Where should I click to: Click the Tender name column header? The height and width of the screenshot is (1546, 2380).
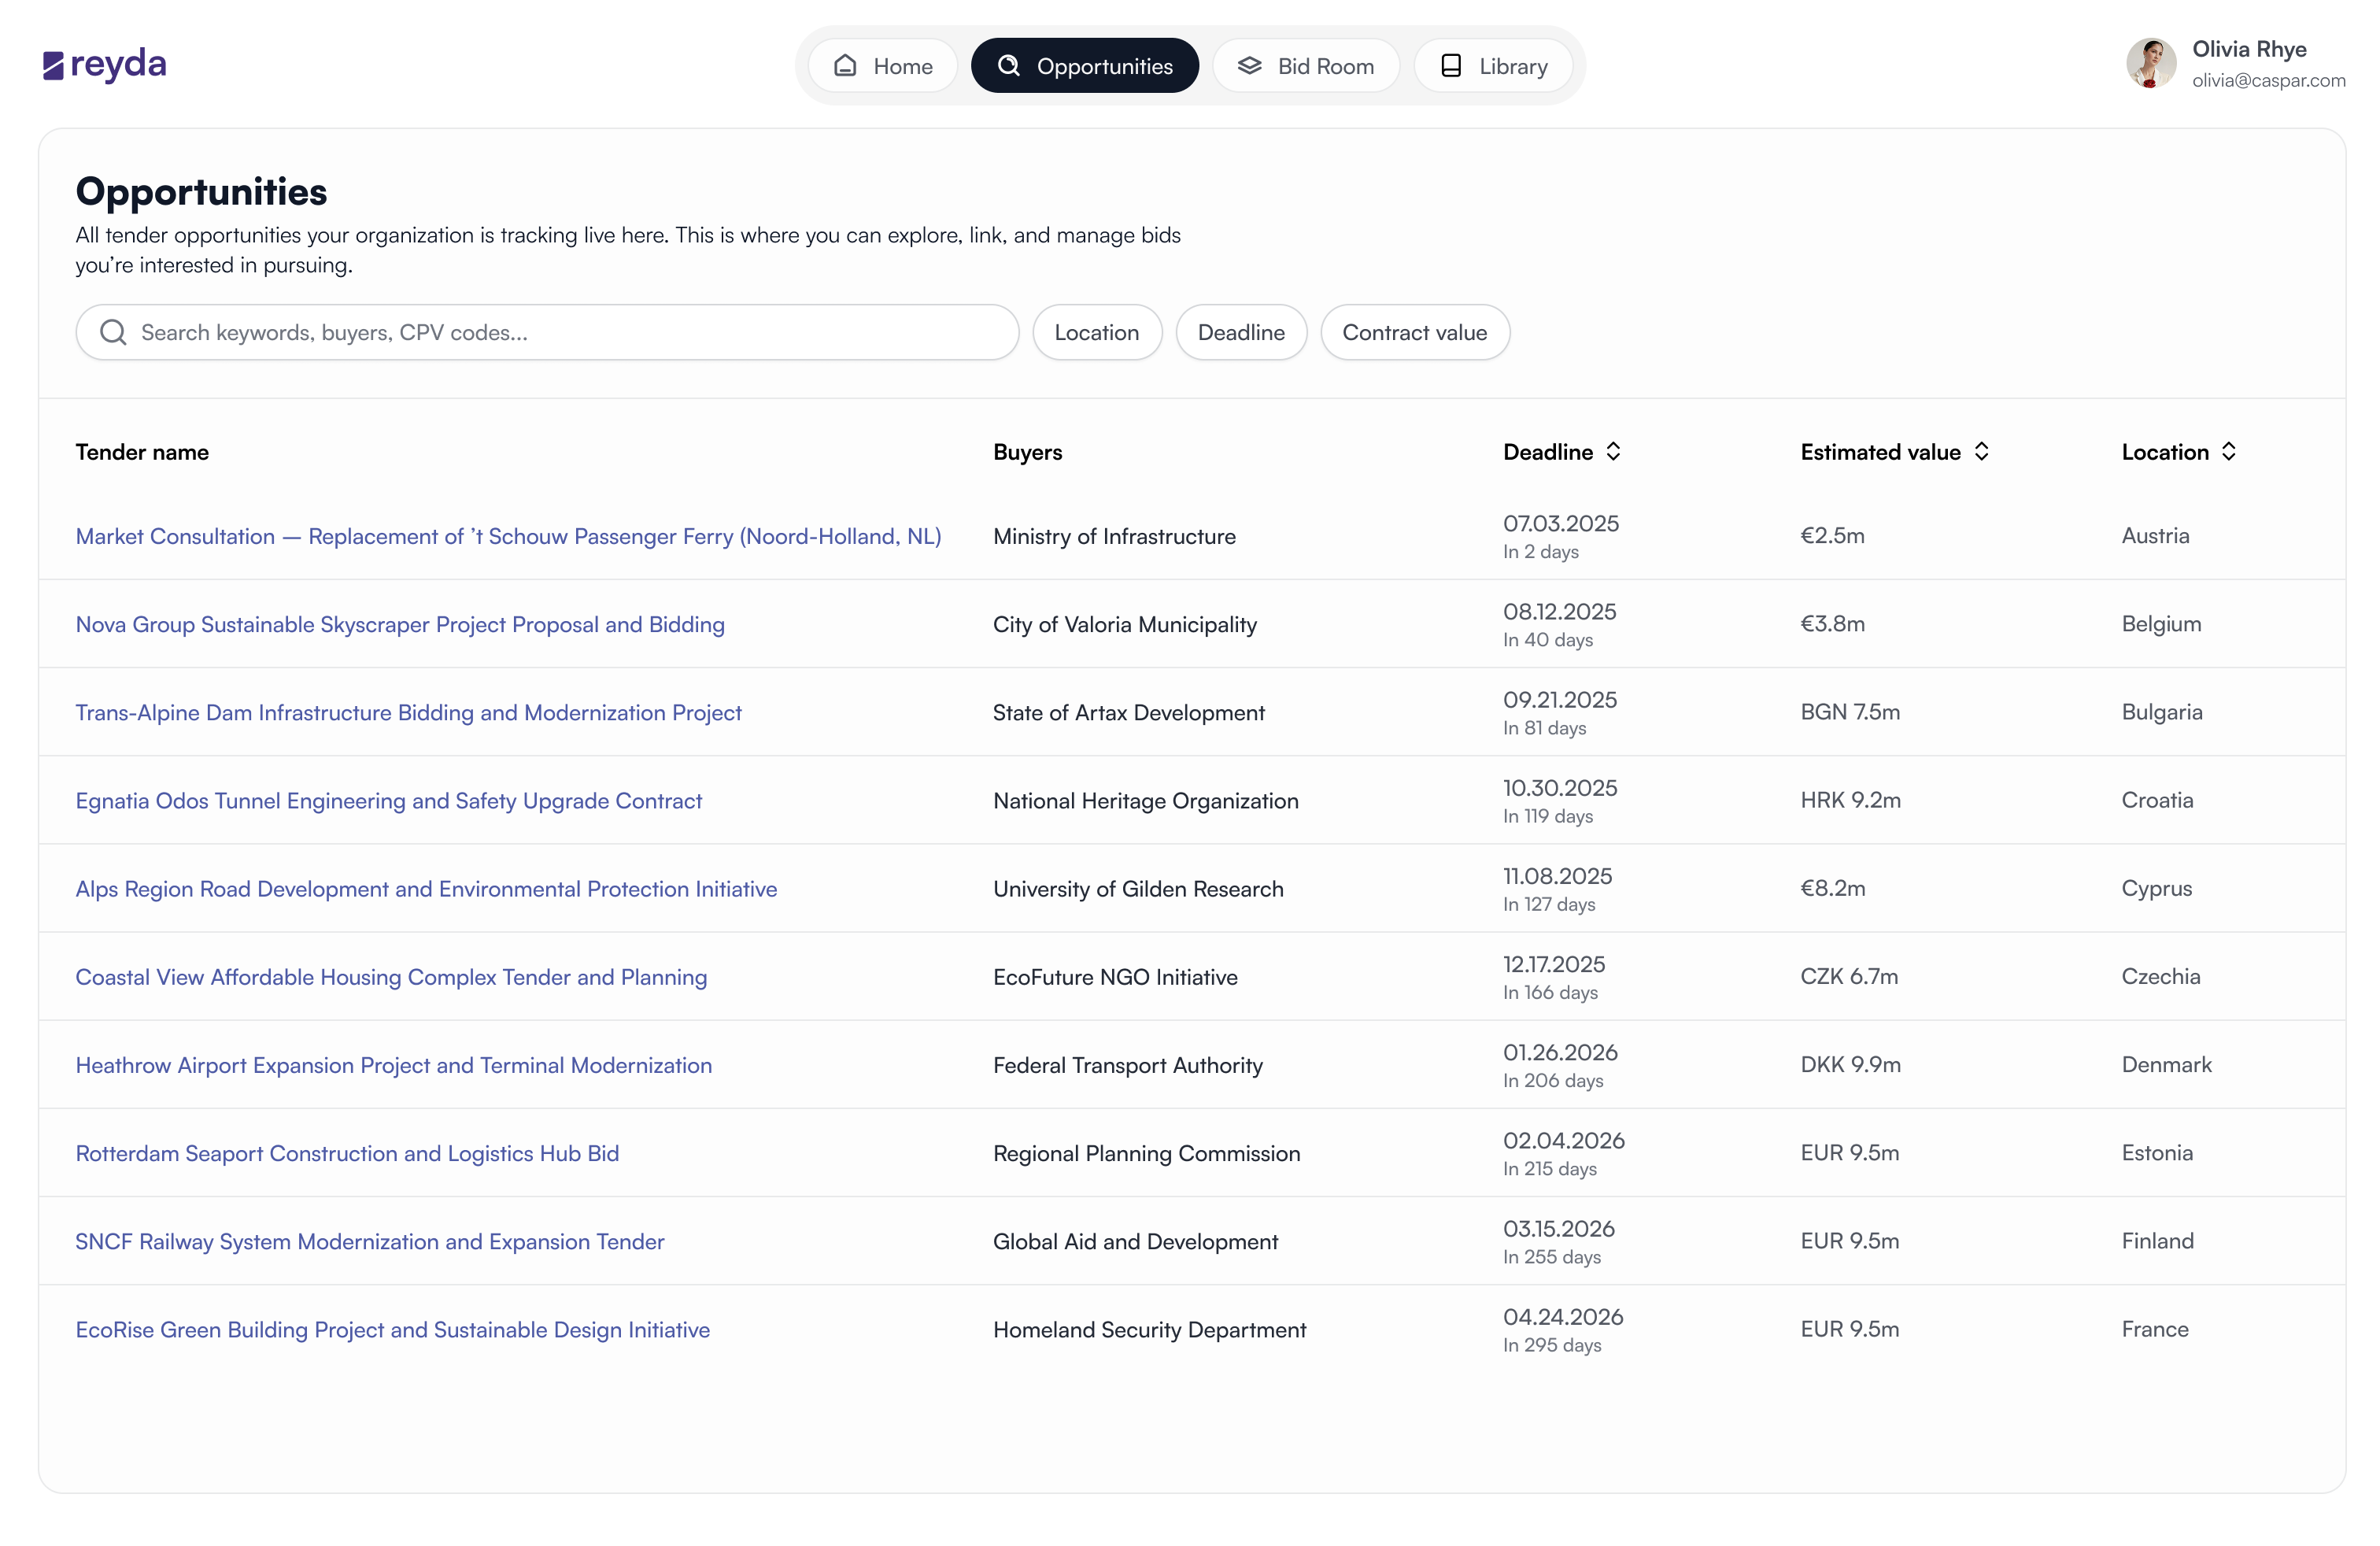[142, 452]
